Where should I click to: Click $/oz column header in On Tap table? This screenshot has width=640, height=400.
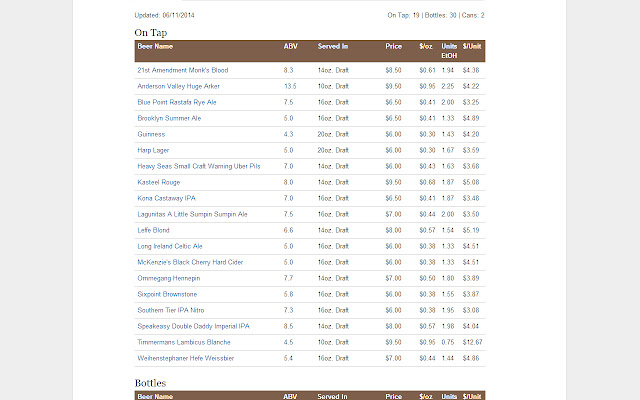(x=426, y=46)
